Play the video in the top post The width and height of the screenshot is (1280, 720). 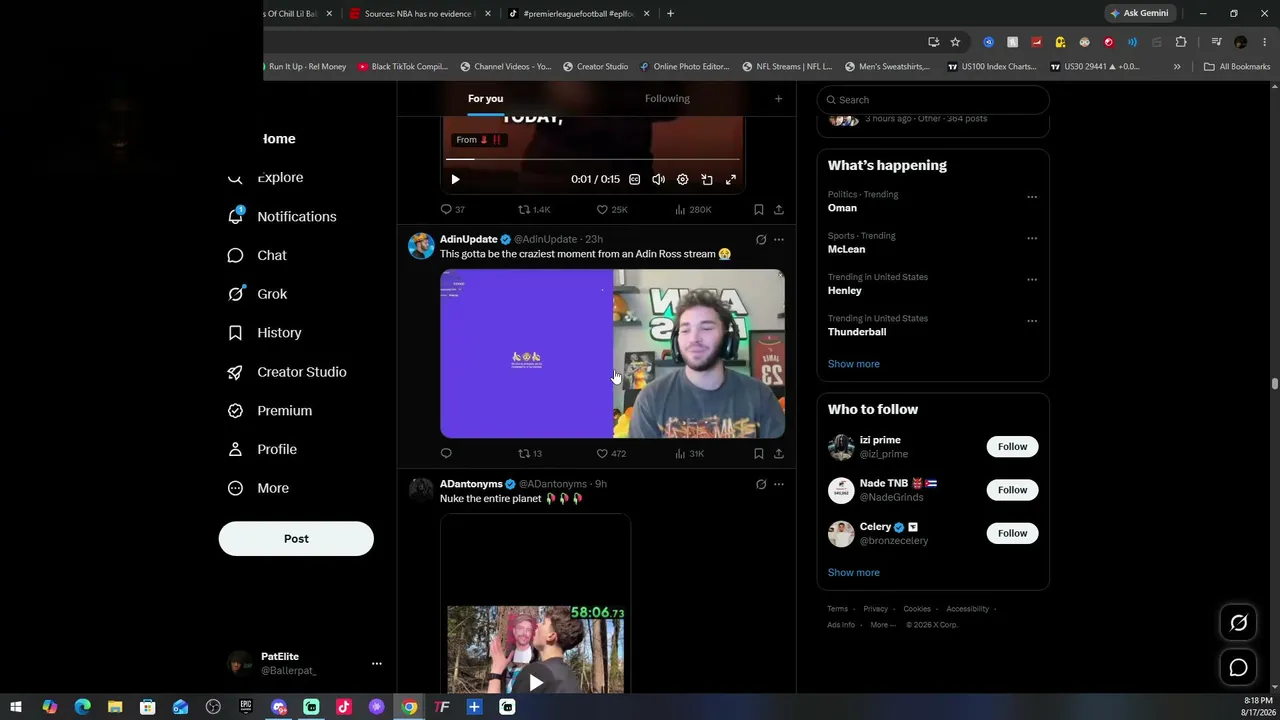click(455, 180)
